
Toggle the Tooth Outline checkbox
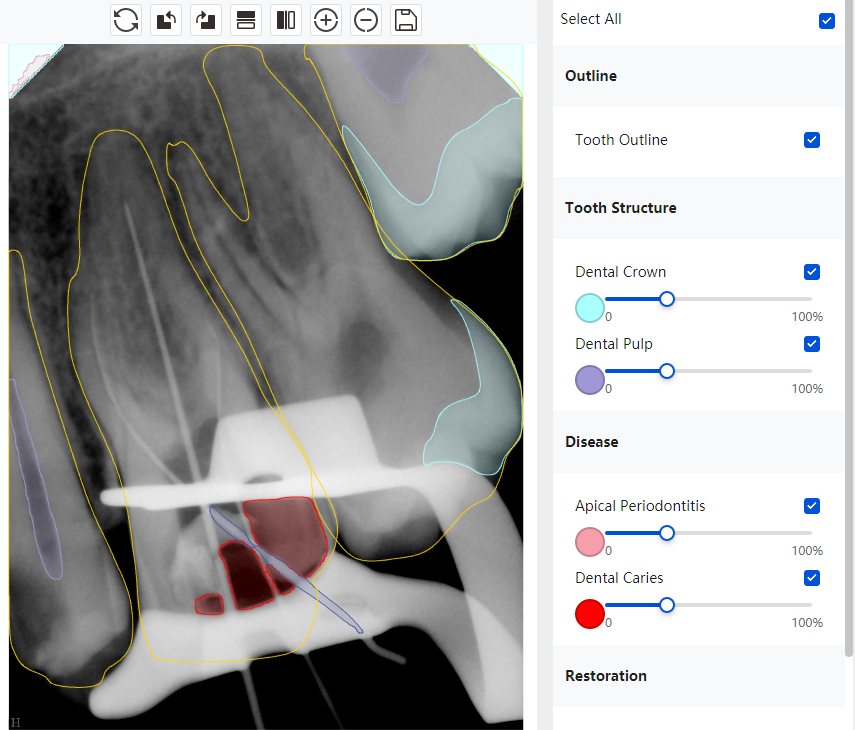tap(811, 140)
